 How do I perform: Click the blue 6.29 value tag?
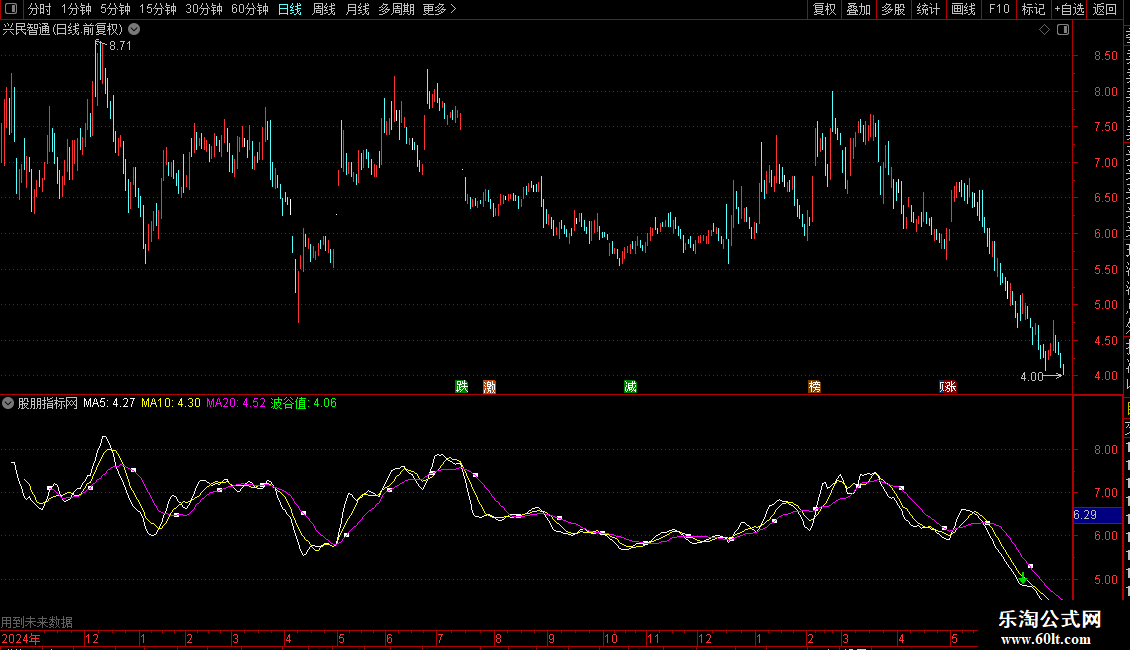(1098, 515)
